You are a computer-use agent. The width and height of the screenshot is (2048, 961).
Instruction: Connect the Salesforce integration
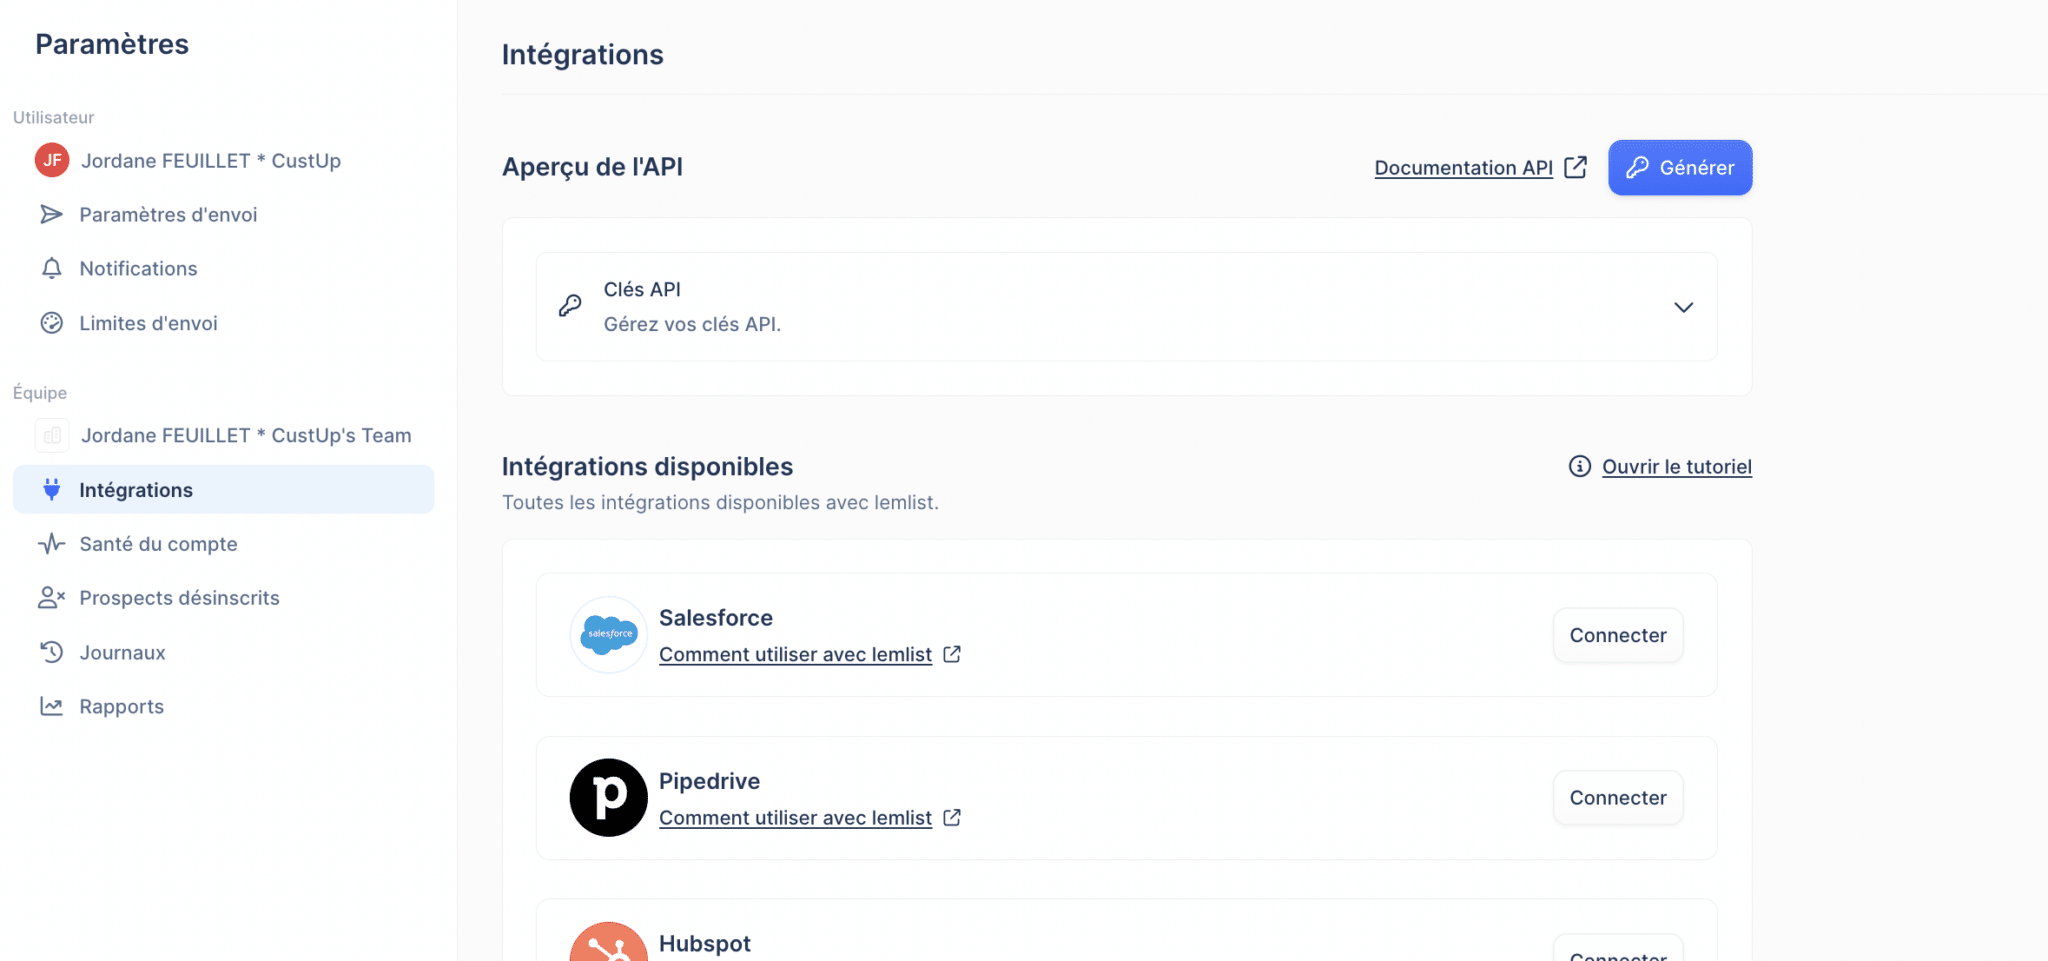pos(1618,635)
